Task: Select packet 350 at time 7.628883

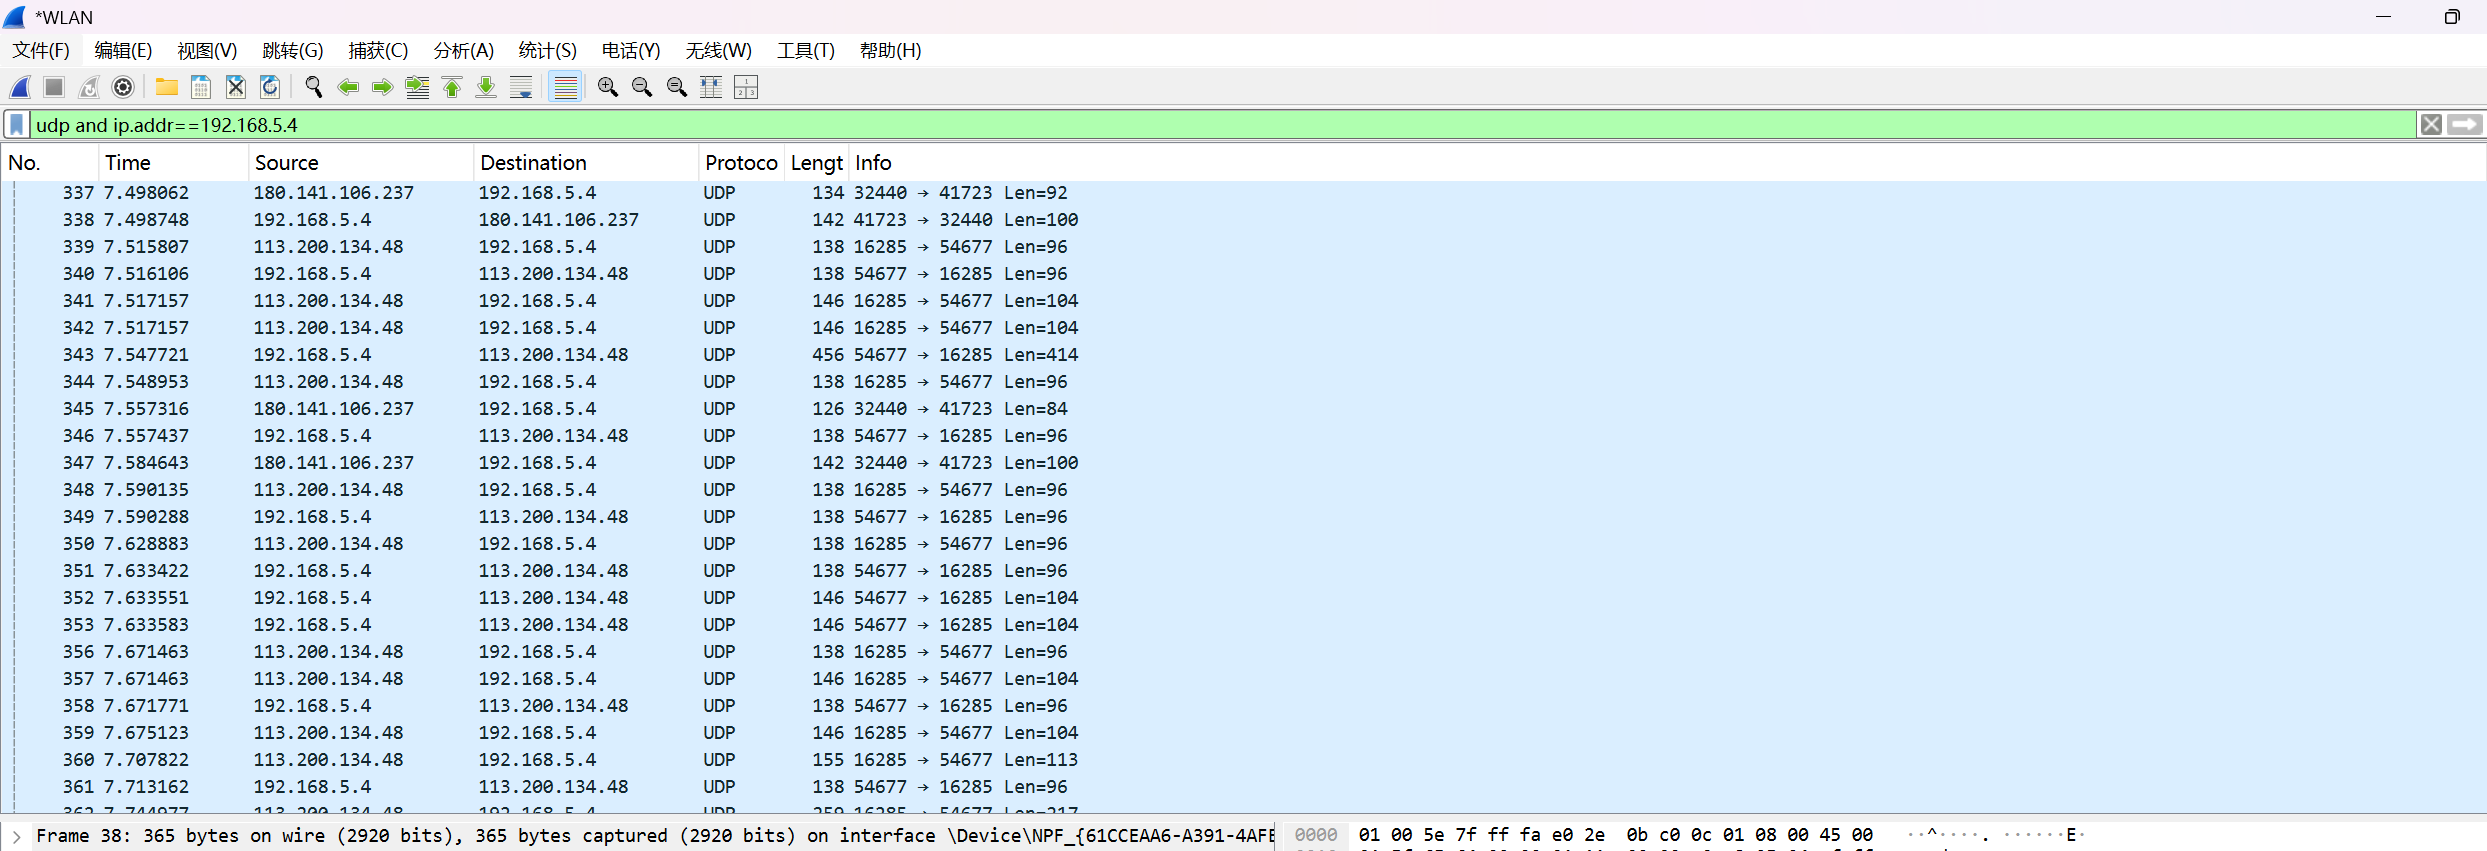Action: click(1243, 544)
